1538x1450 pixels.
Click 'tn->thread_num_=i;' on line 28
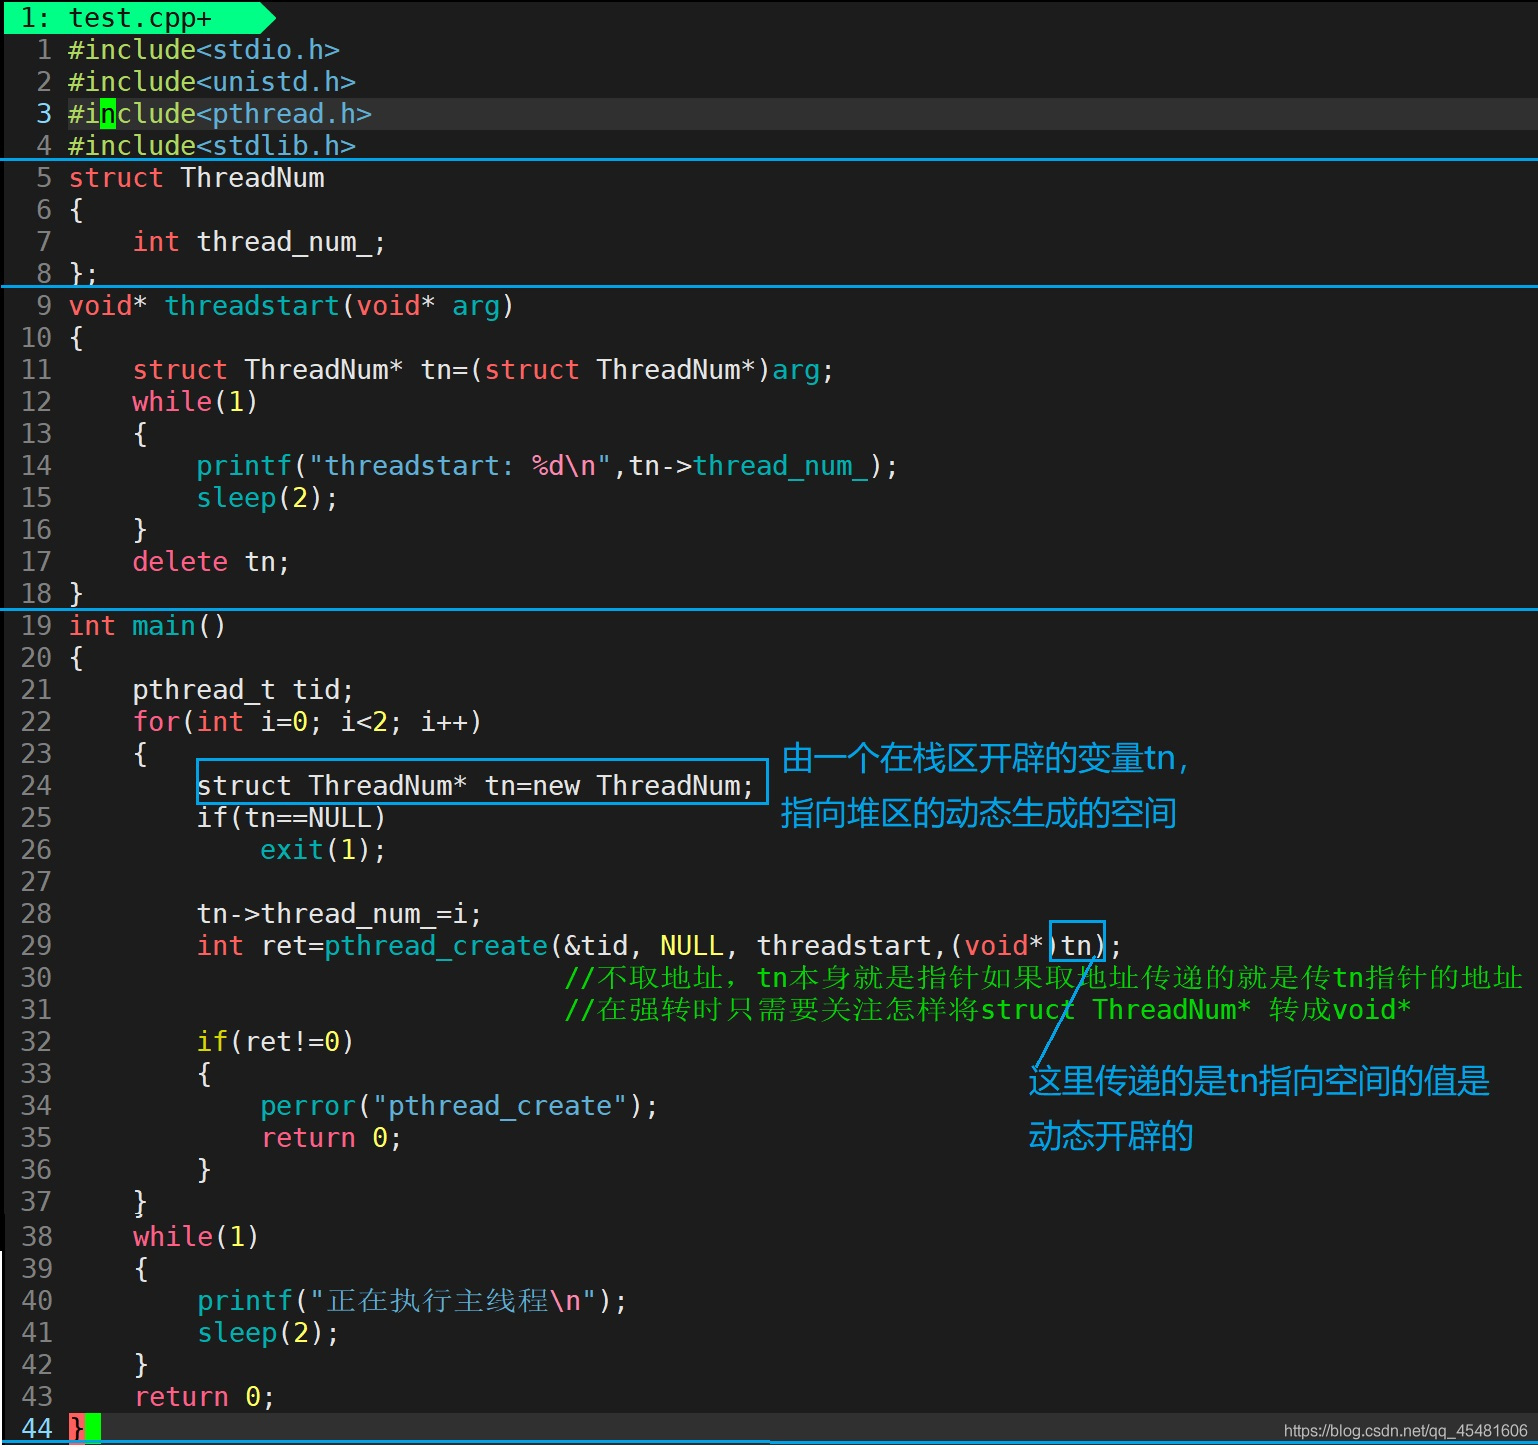339,914
